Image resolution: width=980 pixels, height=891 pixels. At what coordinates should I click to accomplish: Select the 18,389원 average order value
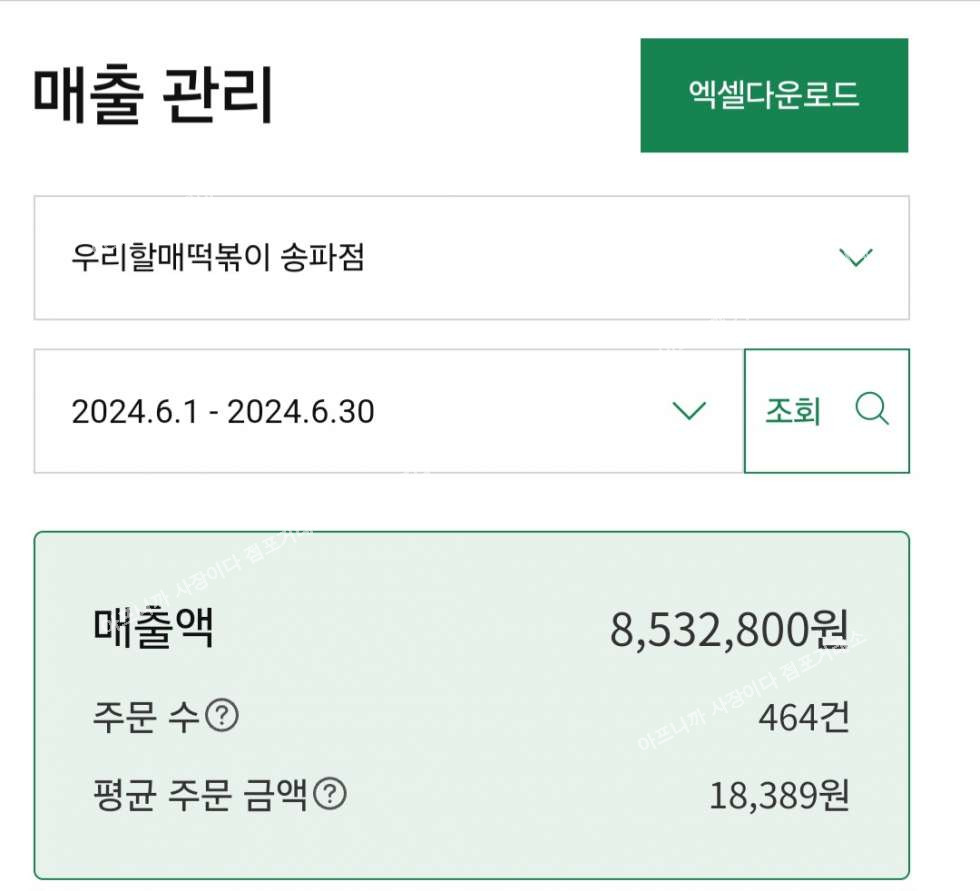point(779,796)
